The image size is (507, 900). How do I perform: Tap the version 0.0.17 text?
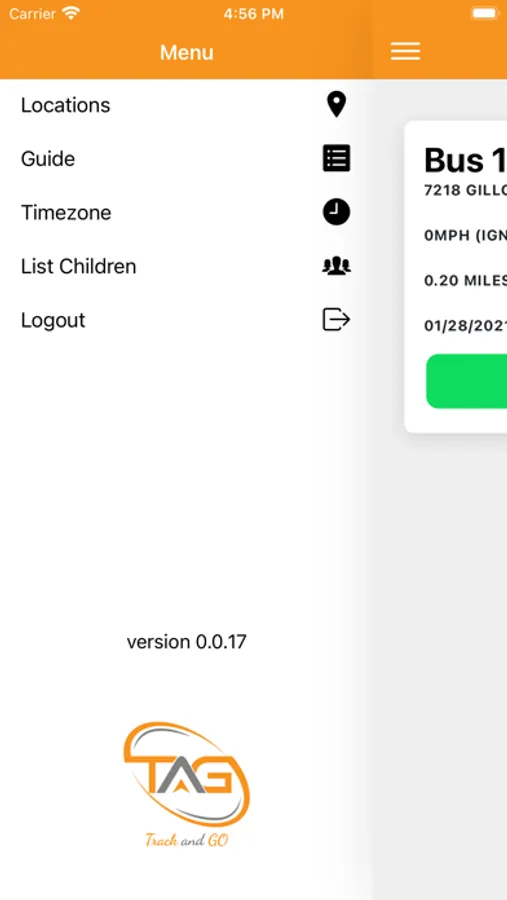pos(187,642)
